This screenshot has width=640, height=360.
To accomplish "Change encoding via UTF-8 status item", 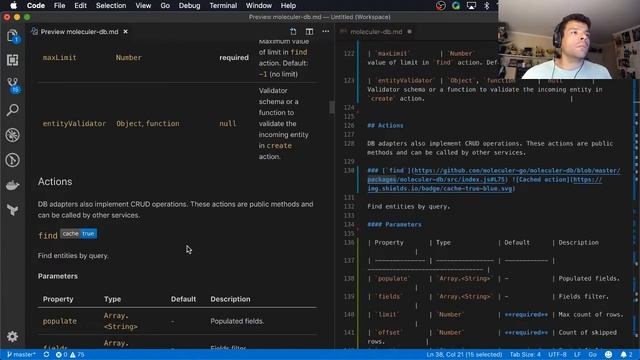I will pos(557,354).
